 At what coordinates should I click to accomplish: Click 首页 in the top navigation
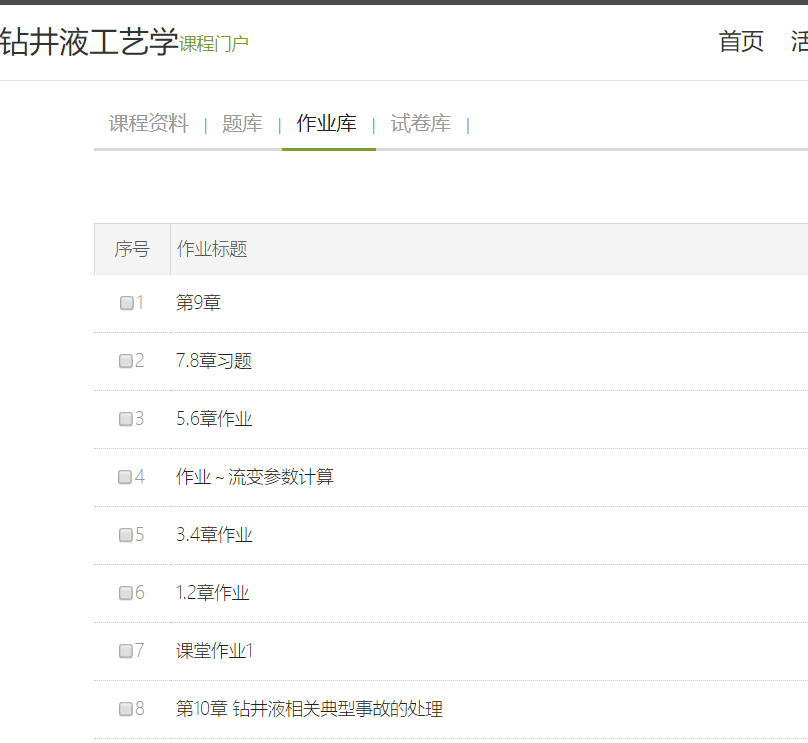[x=741, y=42]
